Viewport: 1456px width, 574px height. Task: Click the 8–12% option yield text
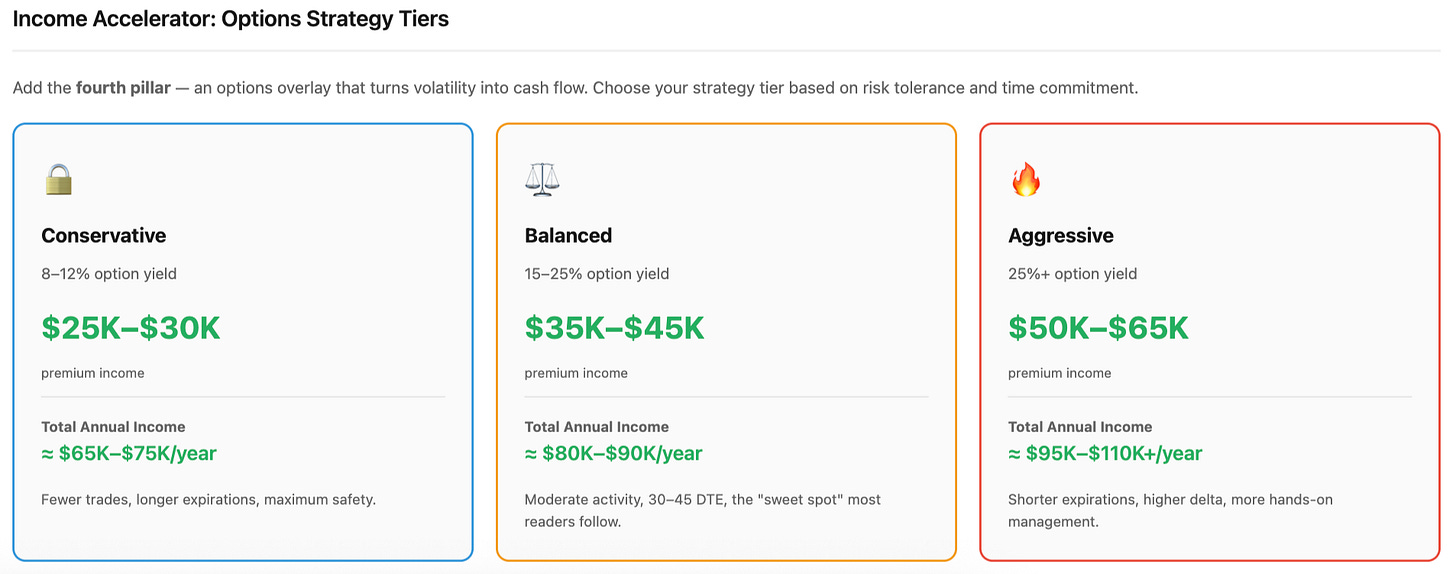click(x=109, y=274)
